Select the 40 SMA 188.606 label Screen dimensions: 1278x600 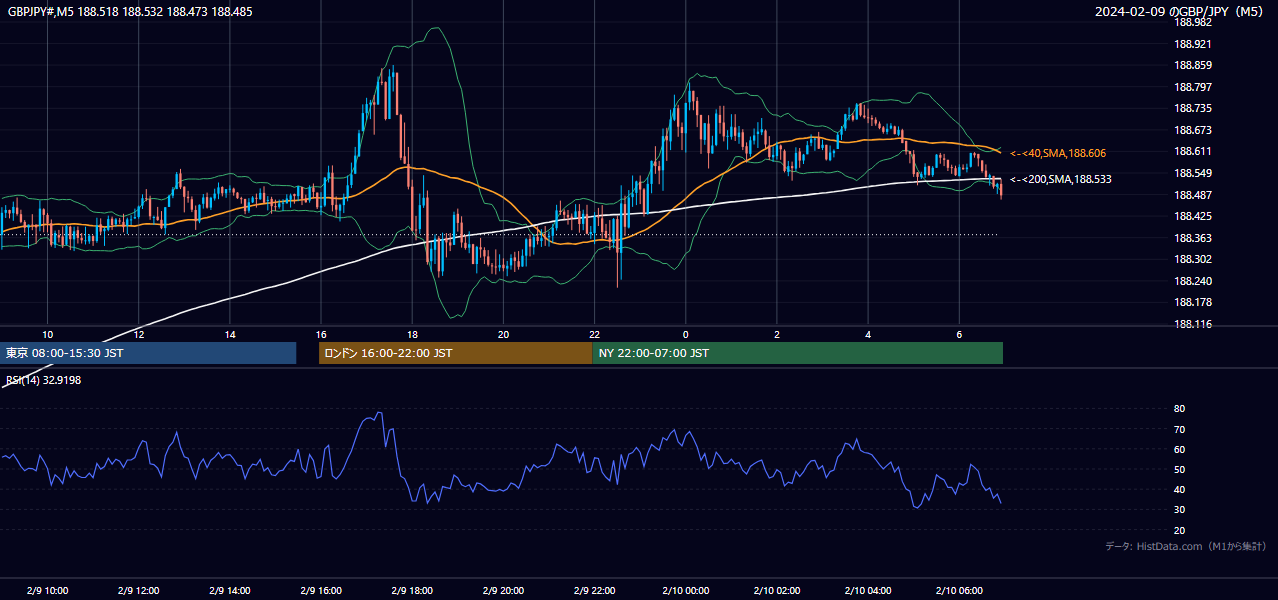(1057, 153)
